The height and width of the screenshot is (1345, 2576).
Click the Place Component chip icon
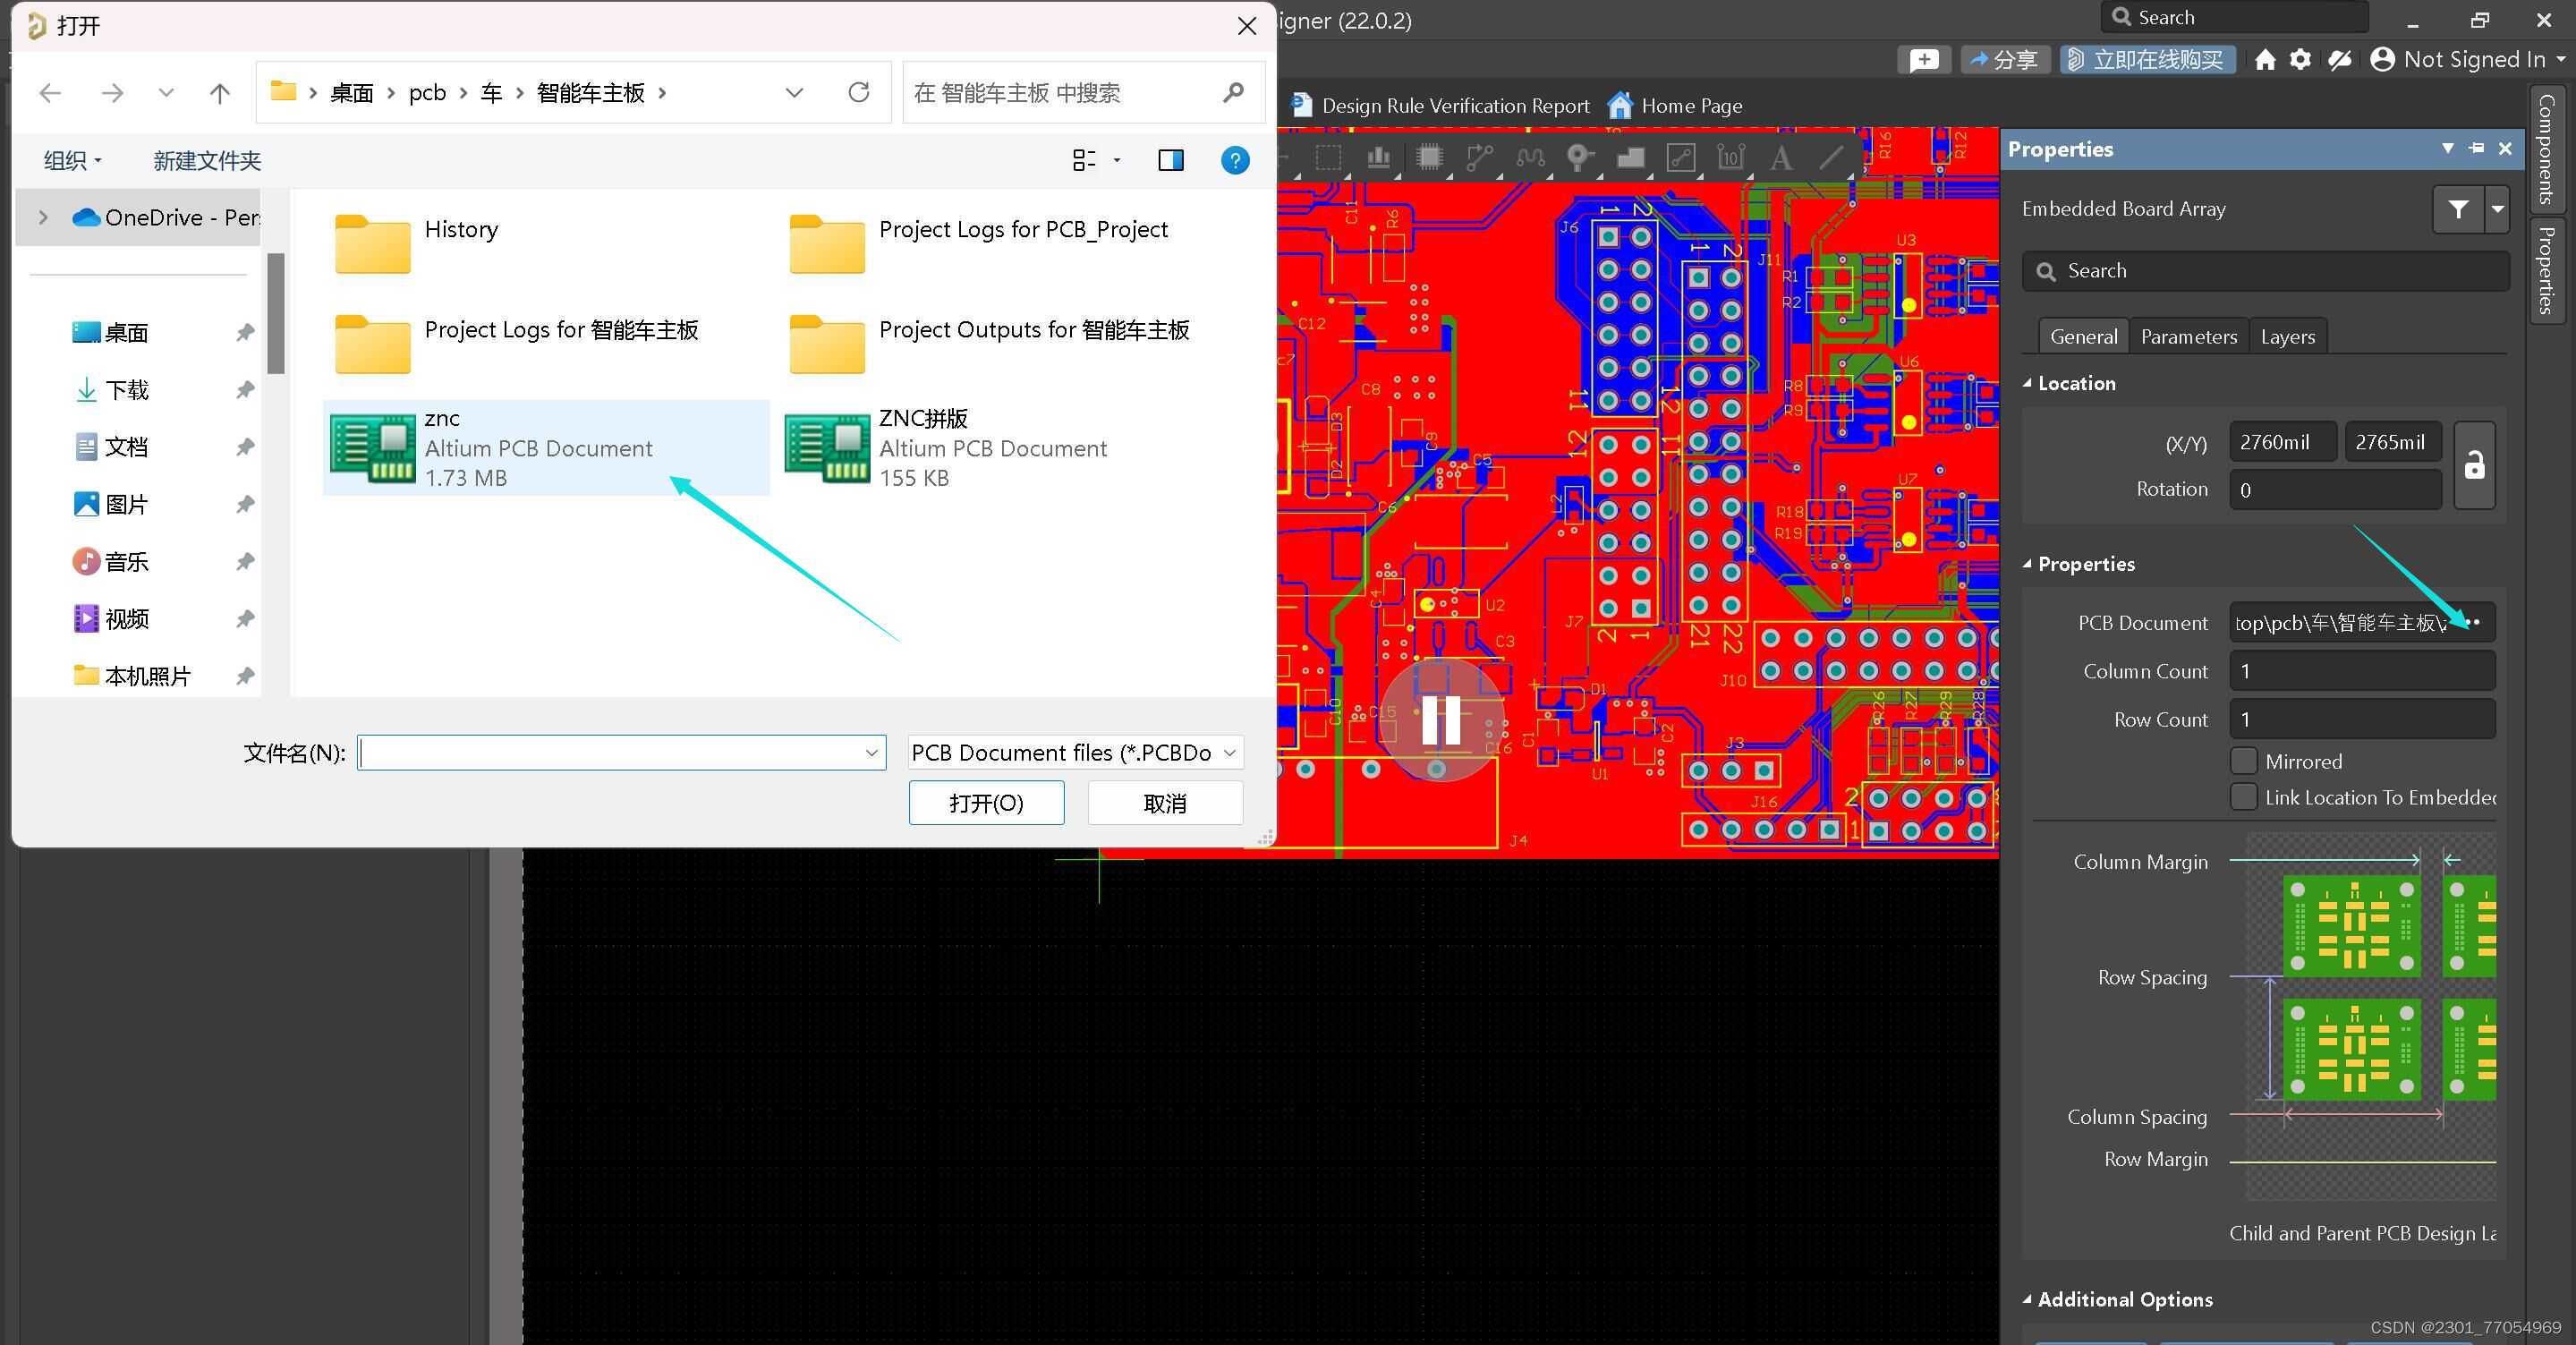(1429, 157)
